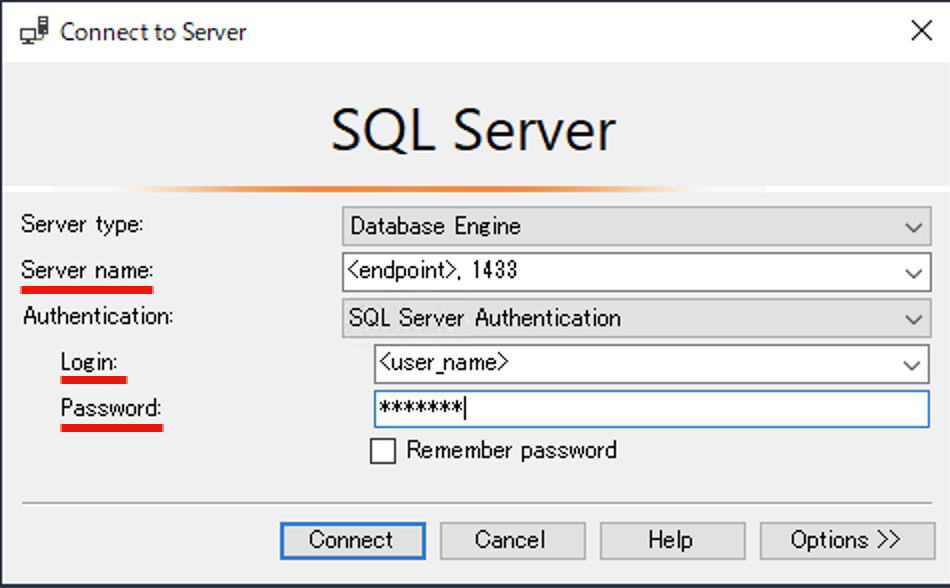Image resolution: width=950 pixels, height=588 pixels.
Task: Click the Connect button
Action: (352, 540)
